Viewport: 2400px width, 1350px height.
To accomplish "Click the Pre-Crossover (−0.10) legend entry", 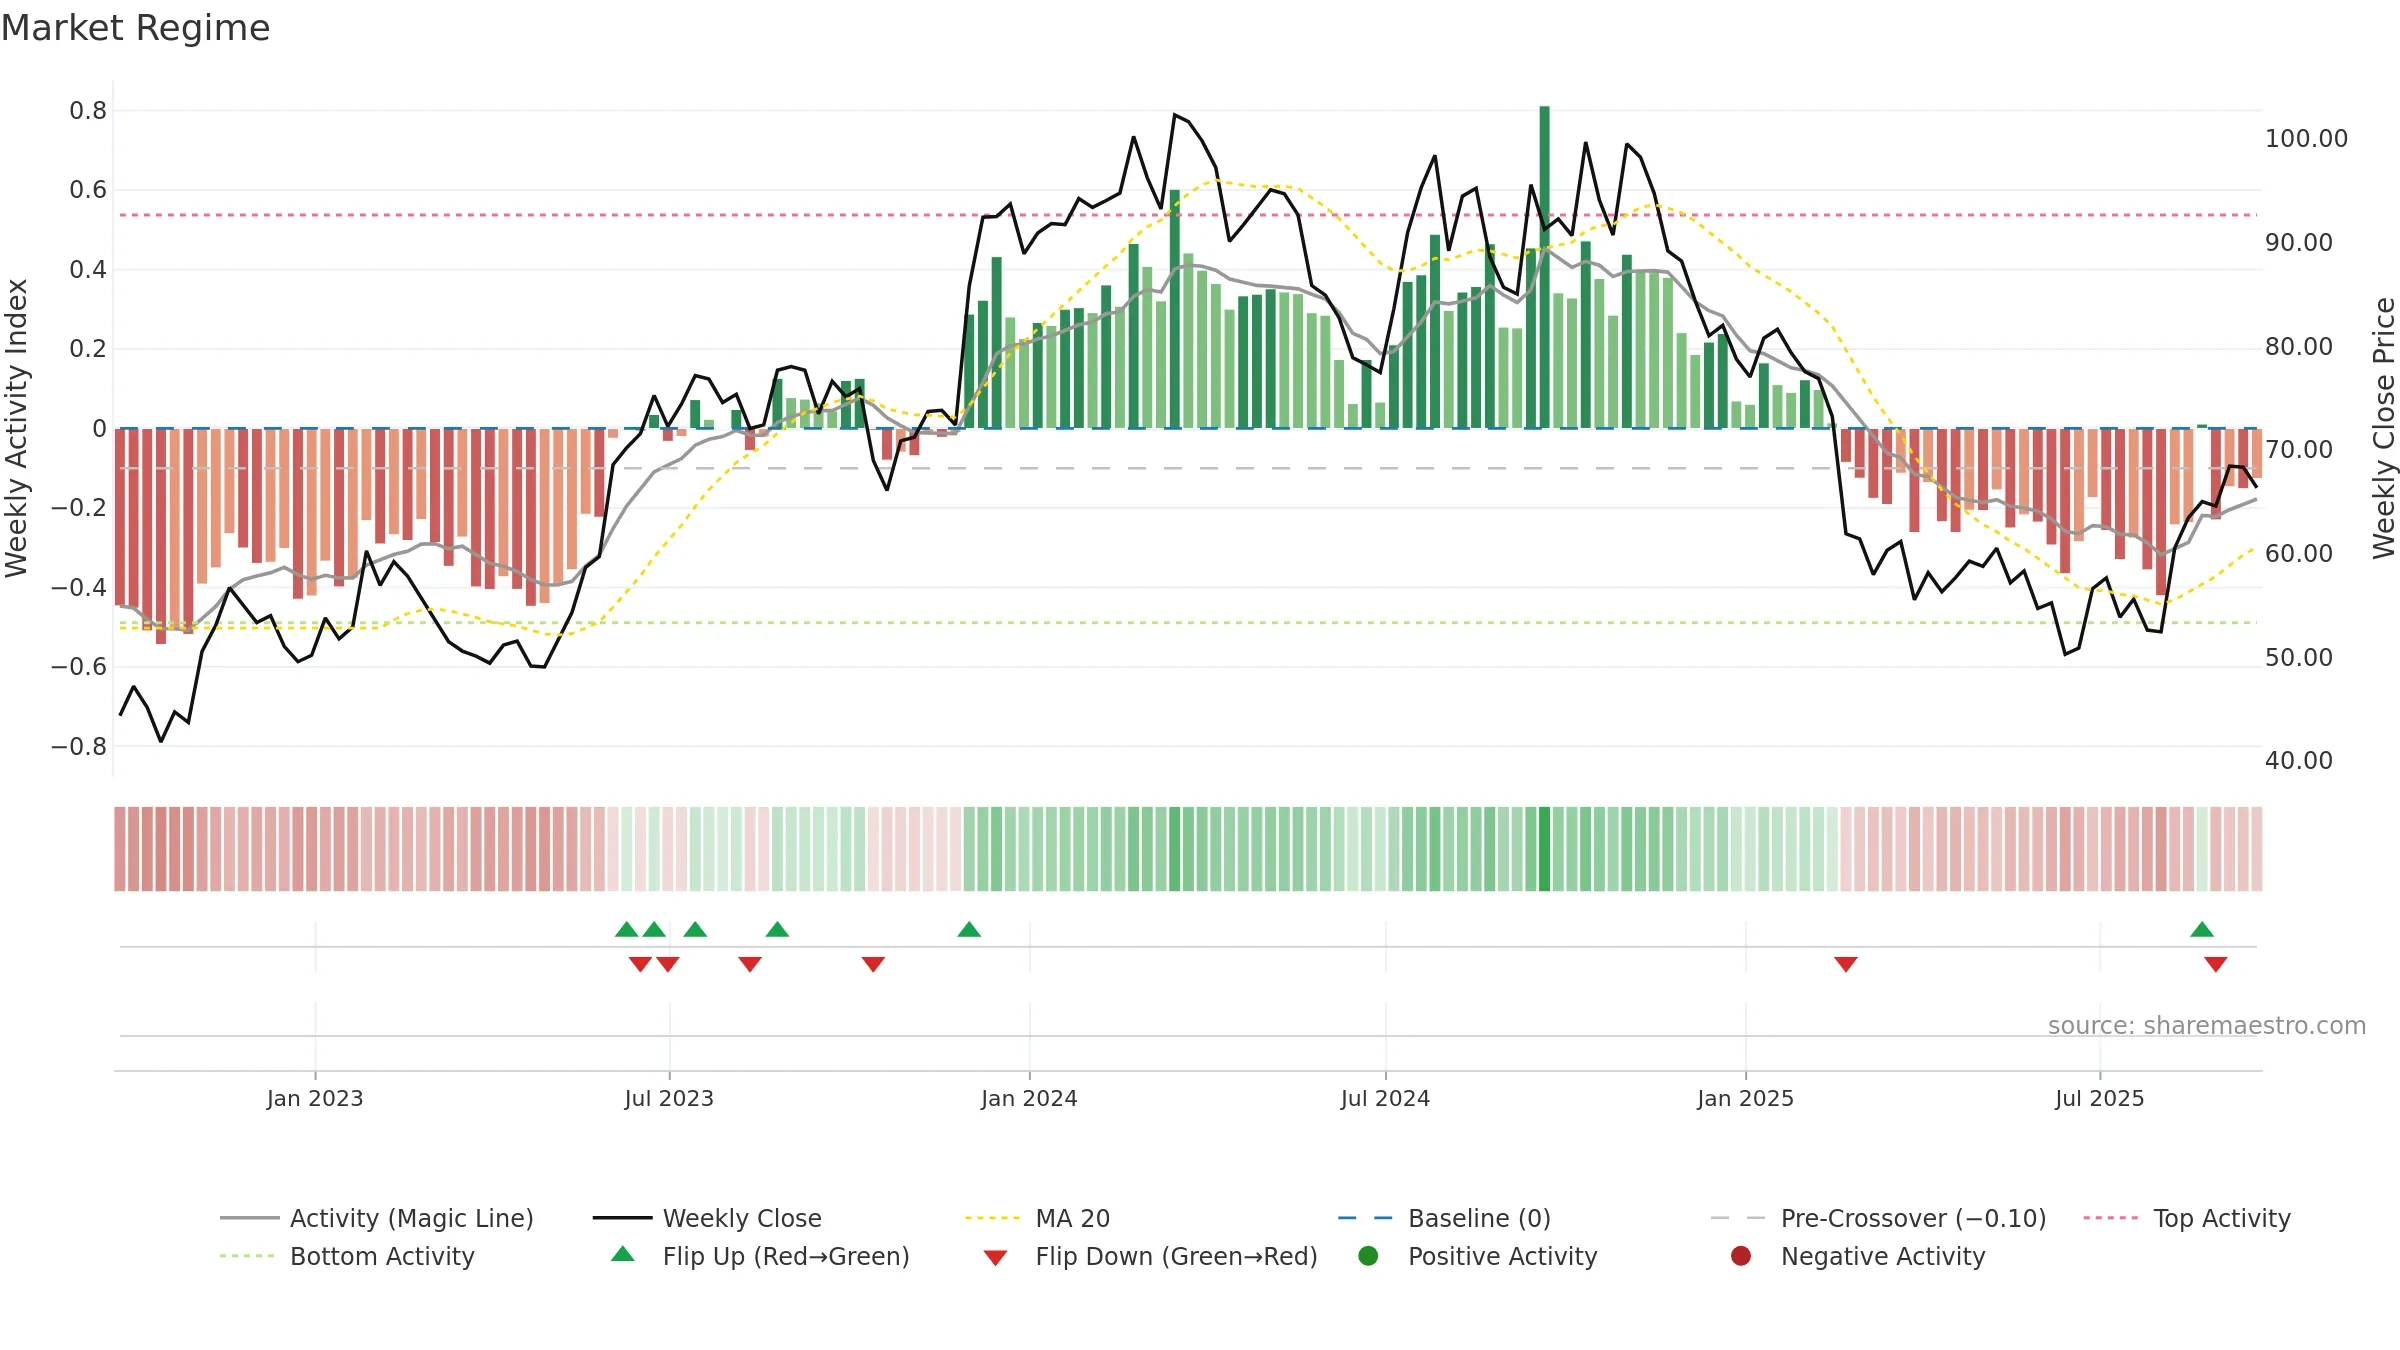I will [x=1878, y=1218].
